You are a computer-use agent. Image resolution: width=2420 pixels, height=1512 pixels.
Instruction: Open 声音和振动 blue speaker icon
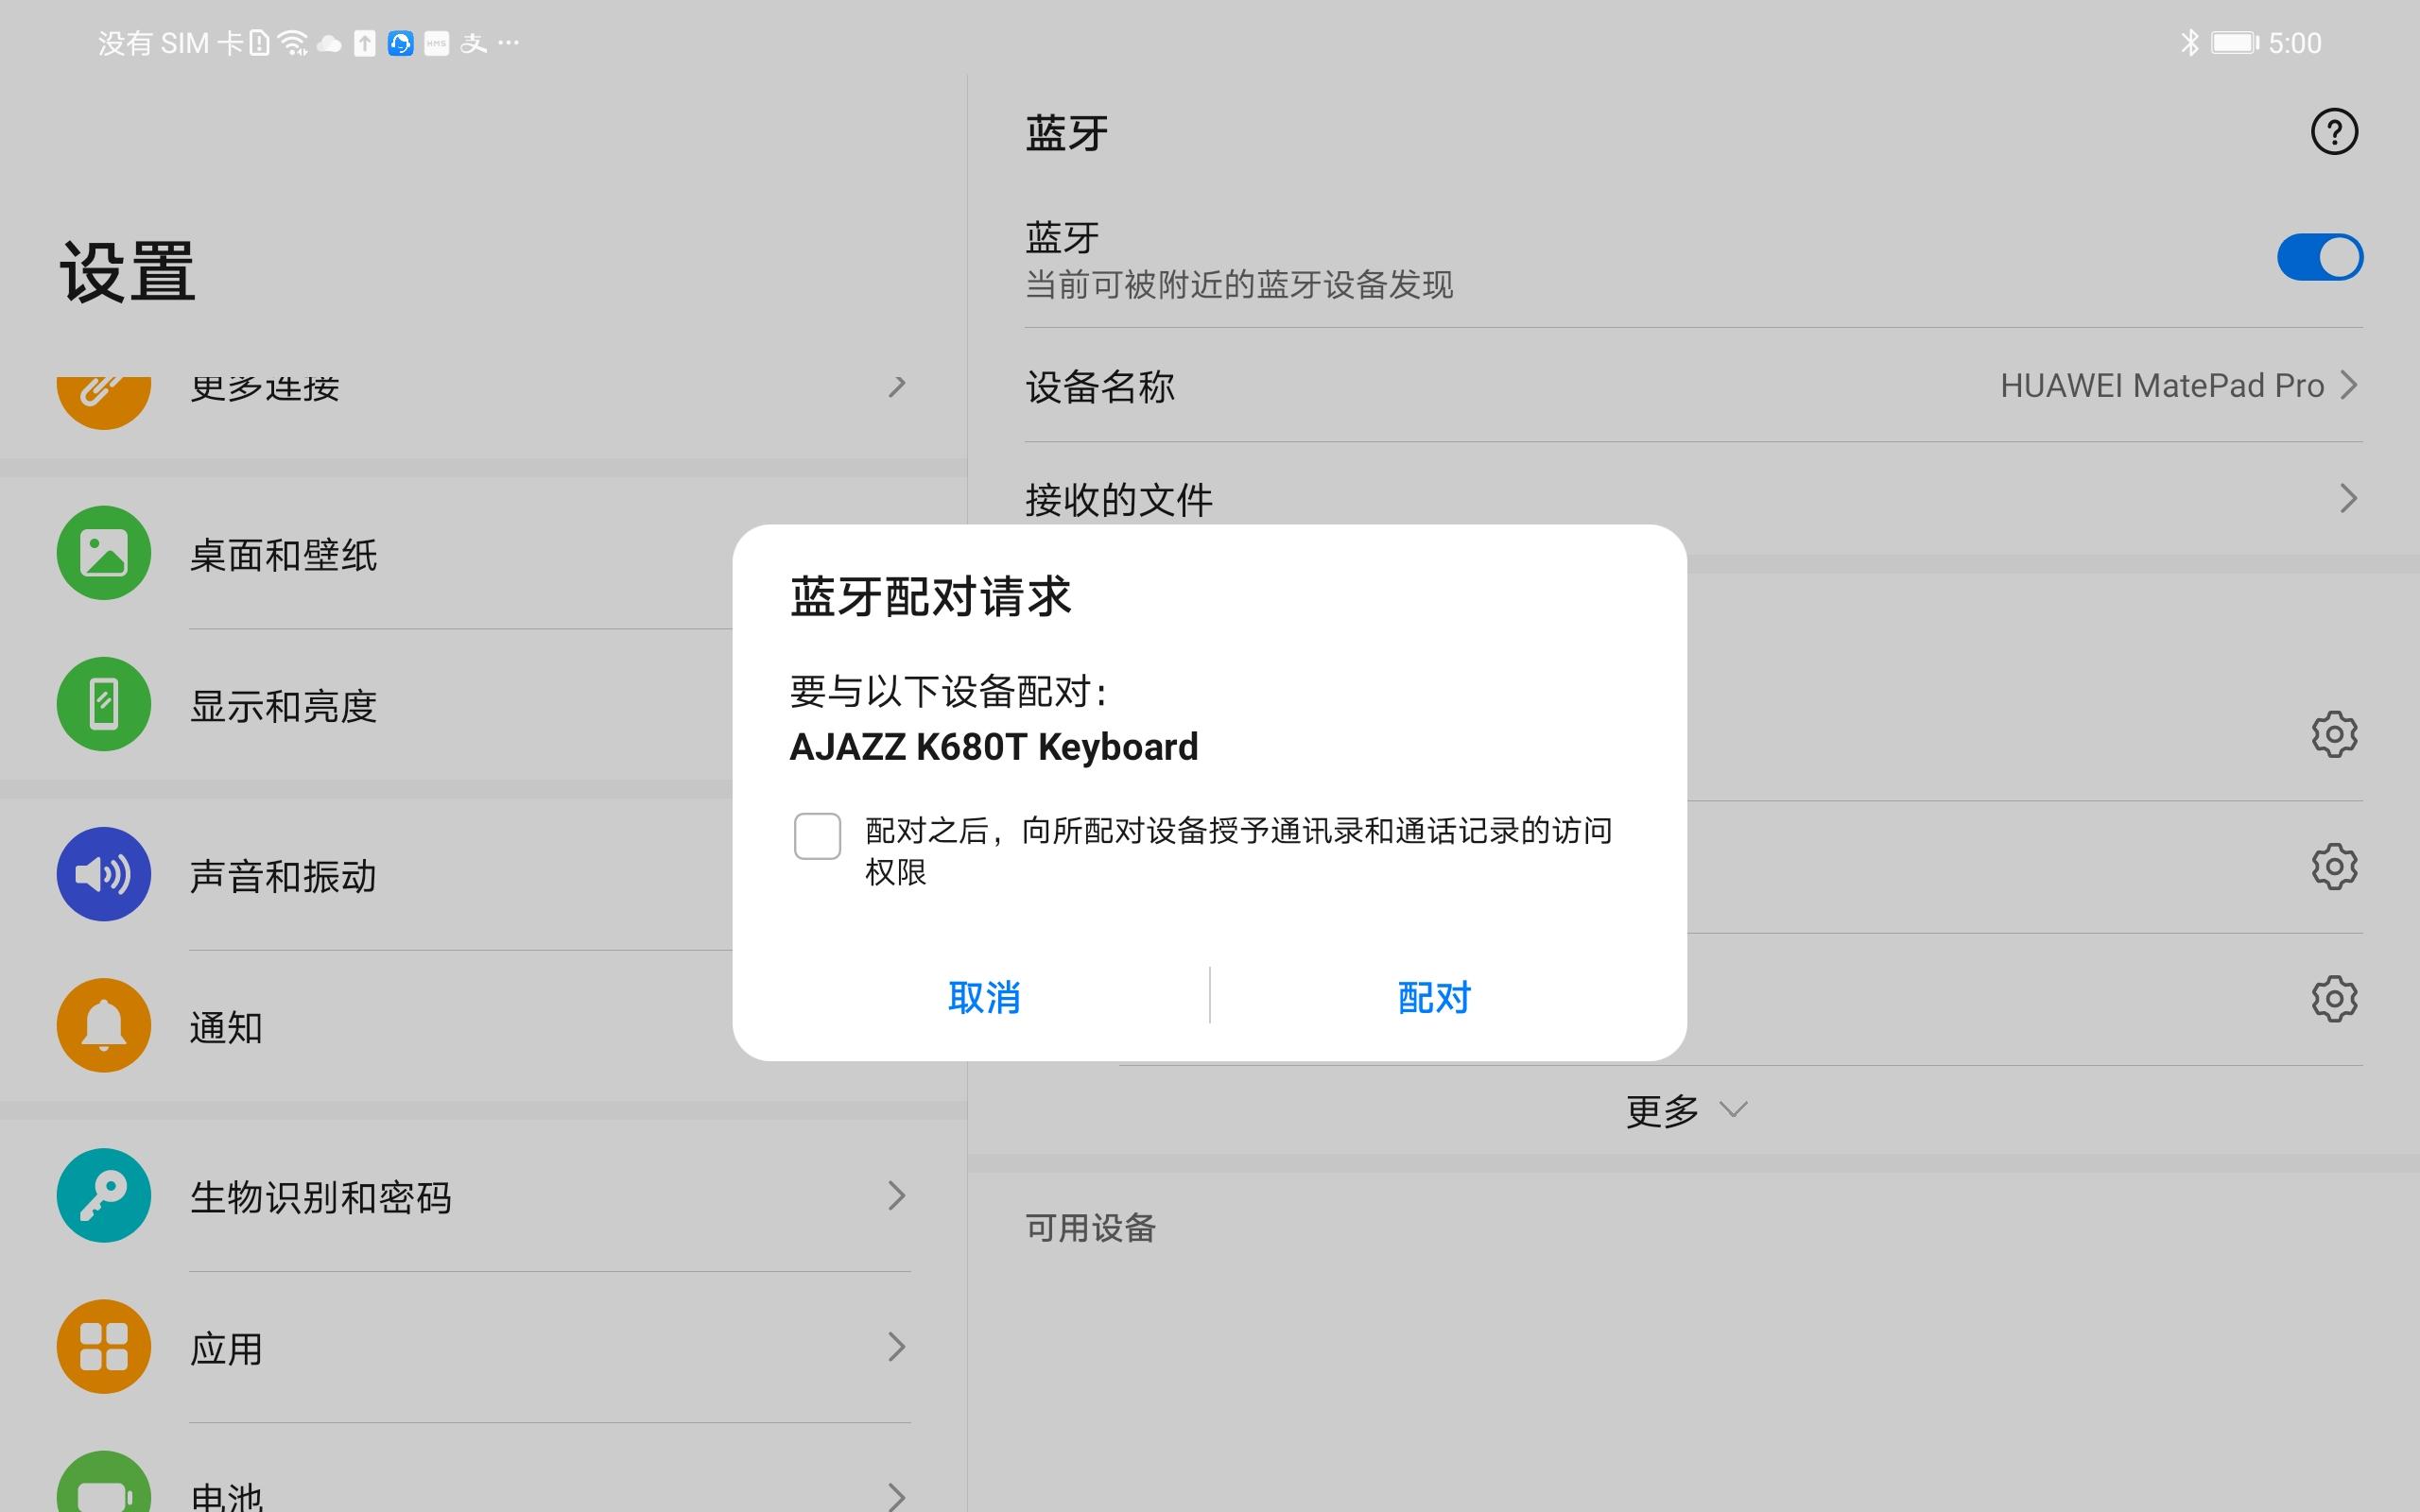104,874
